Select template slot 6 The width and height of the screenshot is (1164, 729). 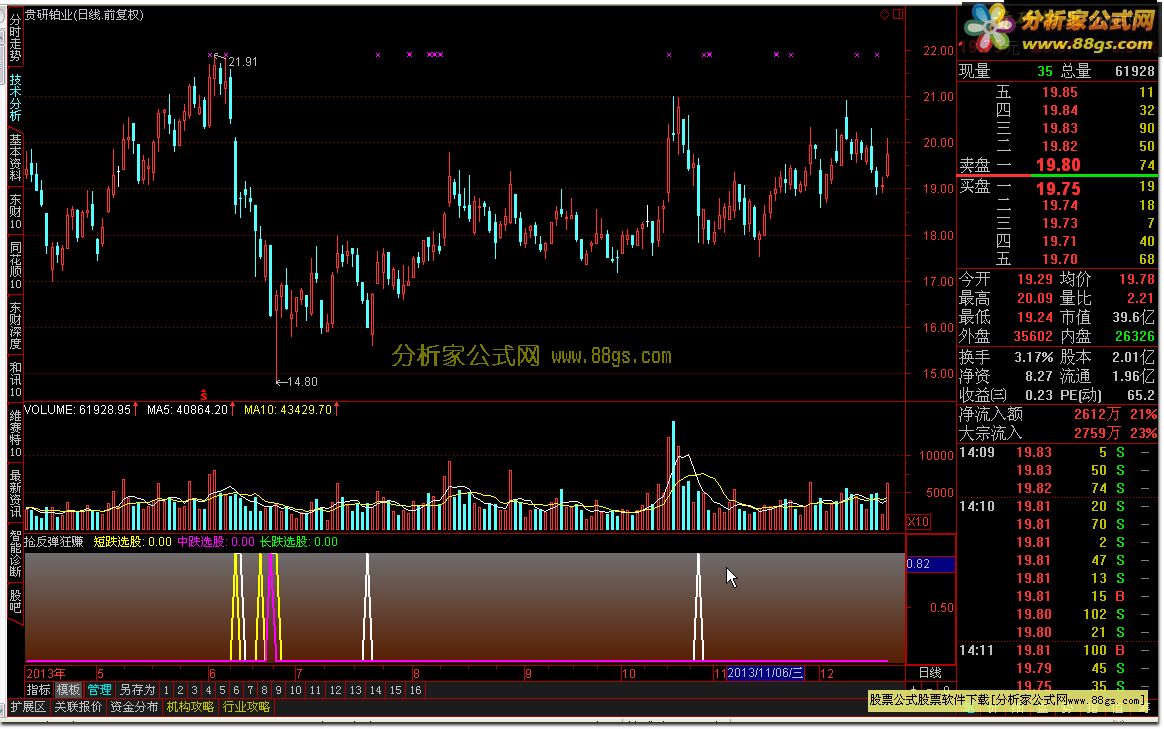coord(236,690)
